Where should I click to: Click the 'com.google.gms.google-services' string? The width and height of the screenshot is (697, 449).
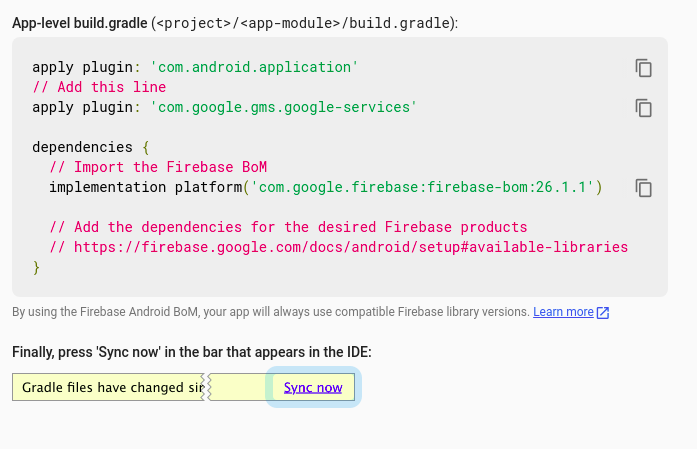[x=283, y=107]
